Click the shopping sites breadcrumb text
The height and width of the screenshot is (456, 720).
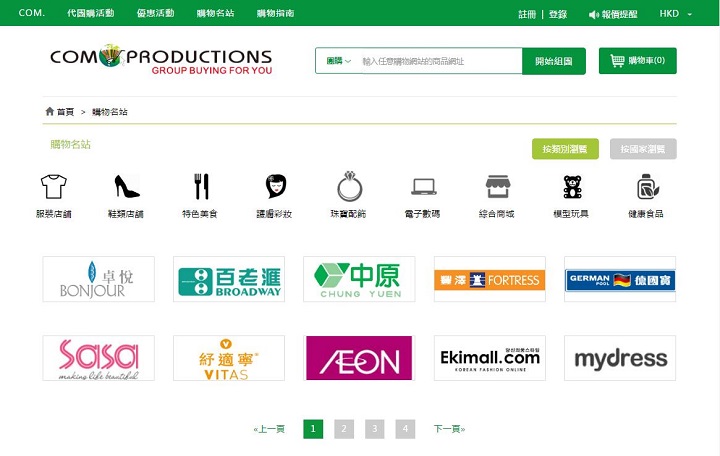(x=110, y=112)
